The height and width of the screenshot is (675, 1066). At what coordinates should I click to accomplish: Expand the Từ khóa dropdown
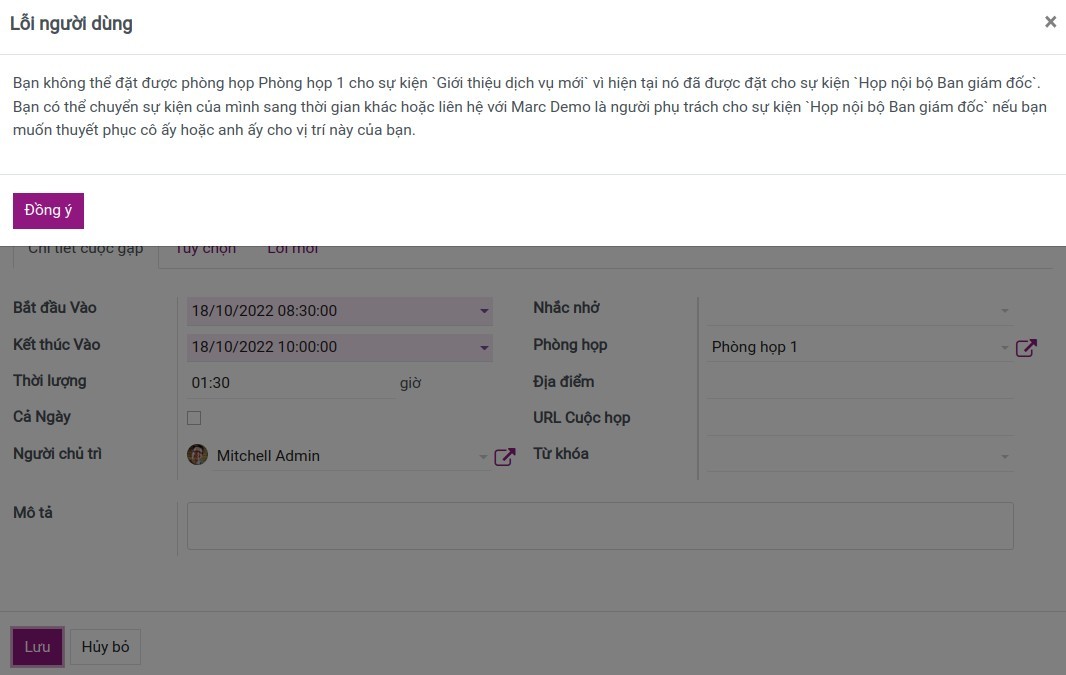(x=1004, y=457)
